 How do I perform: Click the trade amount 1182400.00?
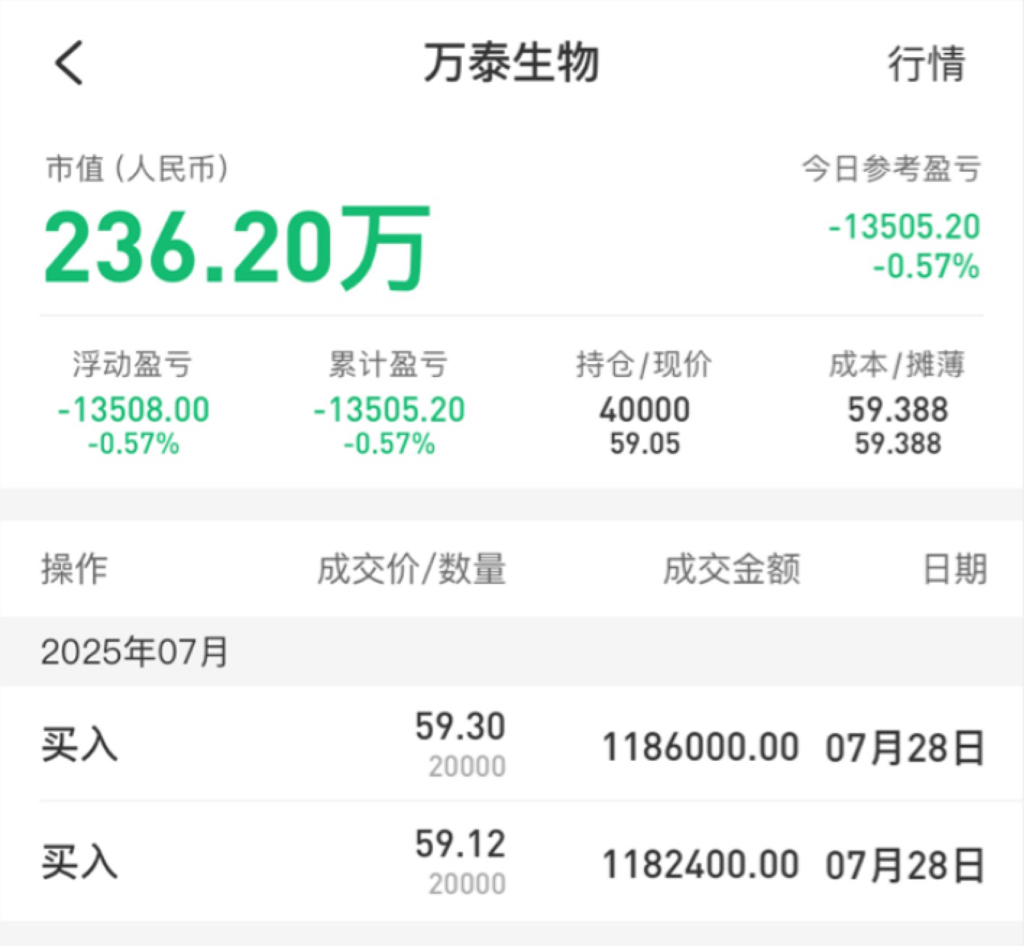click(701, 864)
